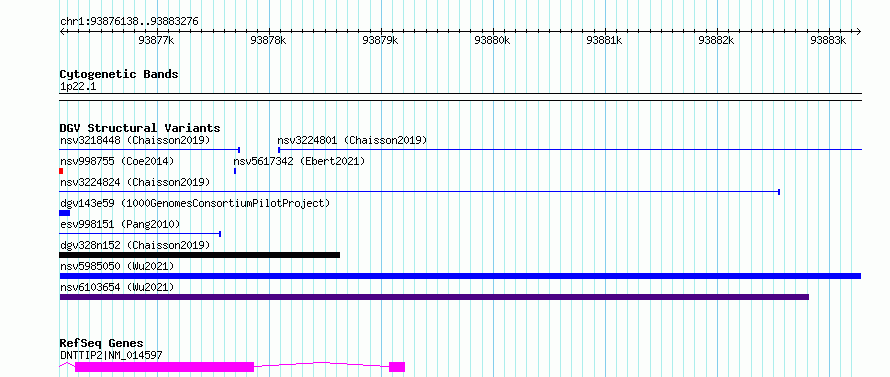Click the dgv328n152 (Chaisson2019) label
This screenshot has height=377, width=890.
coord(135,245)
